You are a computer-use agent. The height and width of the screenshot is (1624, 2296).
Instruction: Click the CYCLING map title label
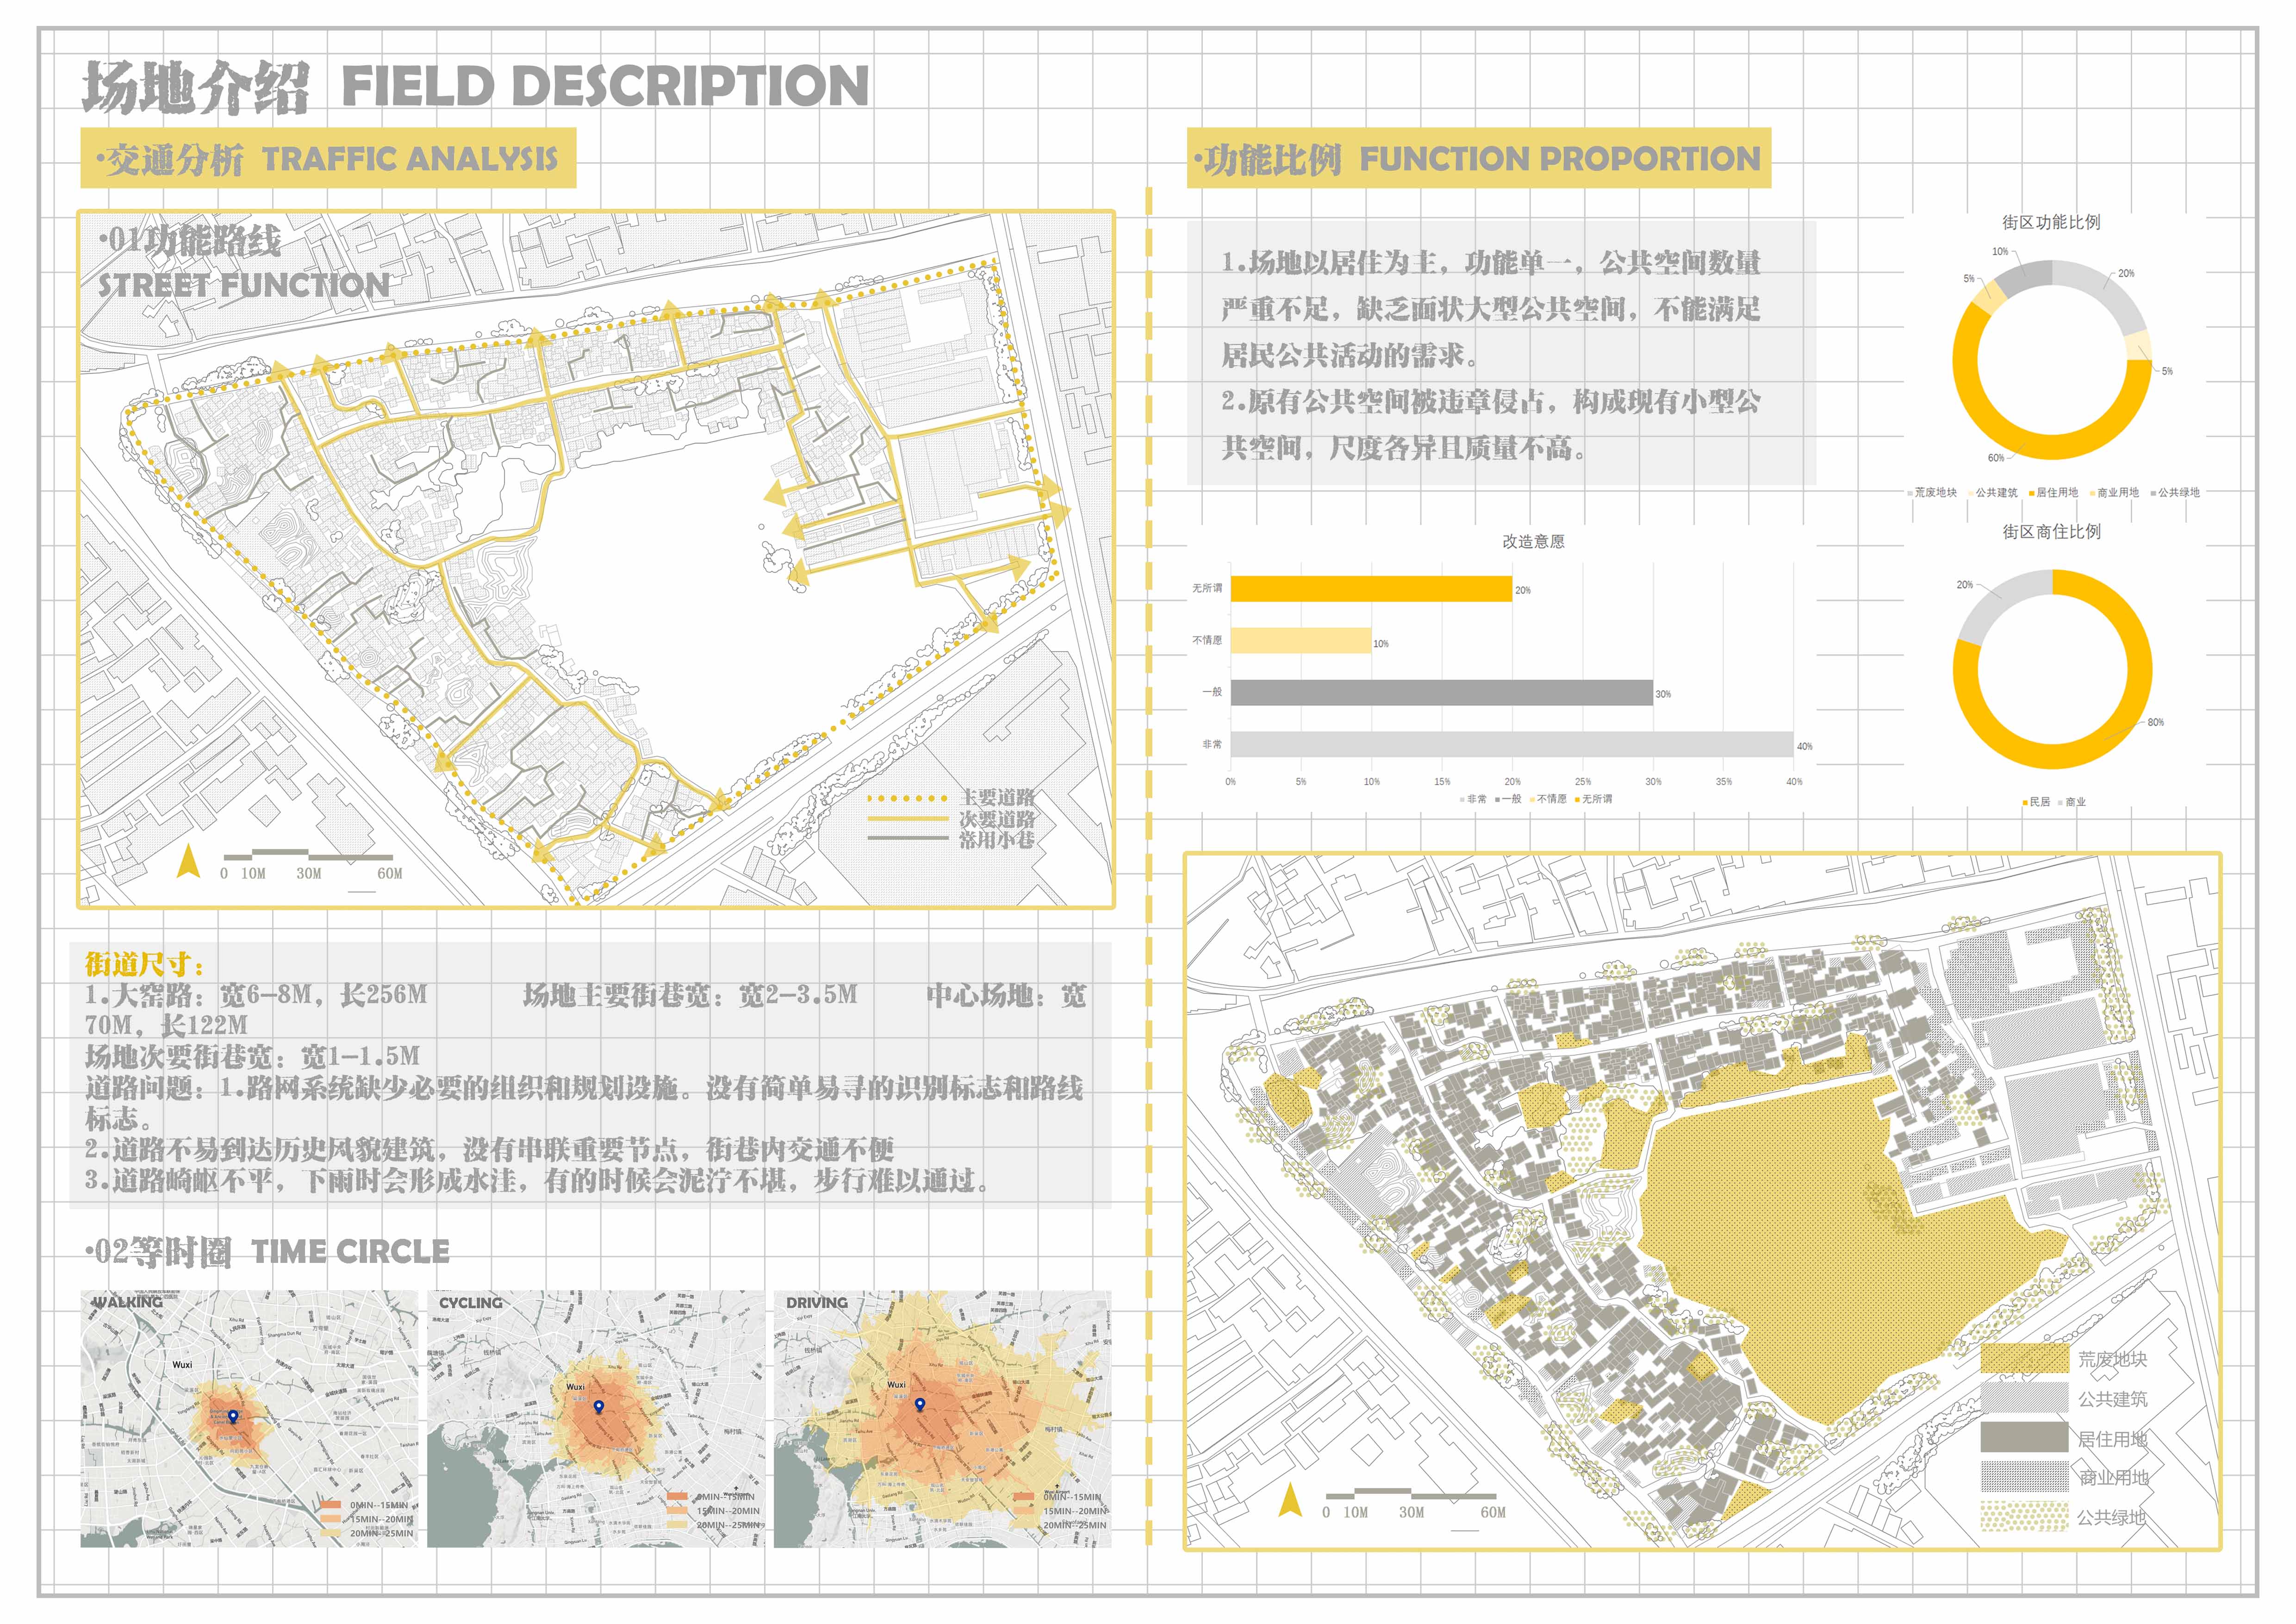(x=471, y=1303)
